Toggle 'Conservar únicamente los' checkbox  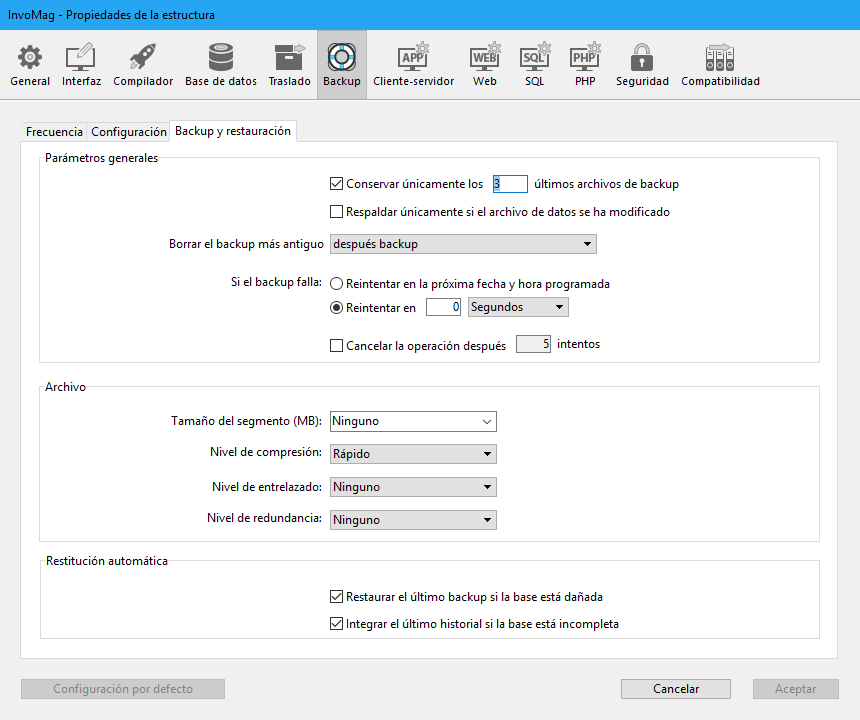pos(337,184)
